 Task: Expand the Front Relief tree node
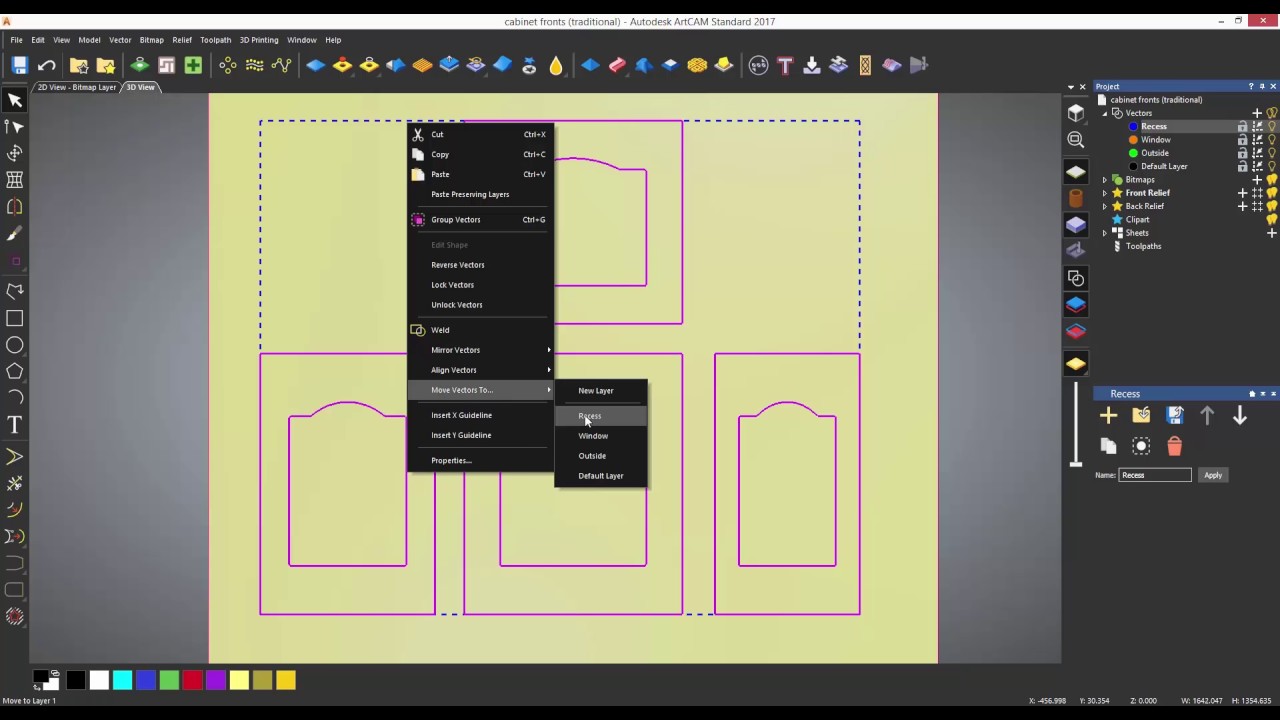click(x=1105, y=193)
